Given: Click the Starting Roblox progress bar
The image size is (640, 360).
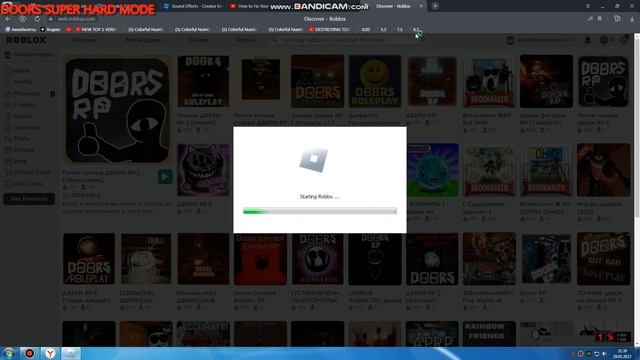Looking at the screenshot, I should pos(320,211).
